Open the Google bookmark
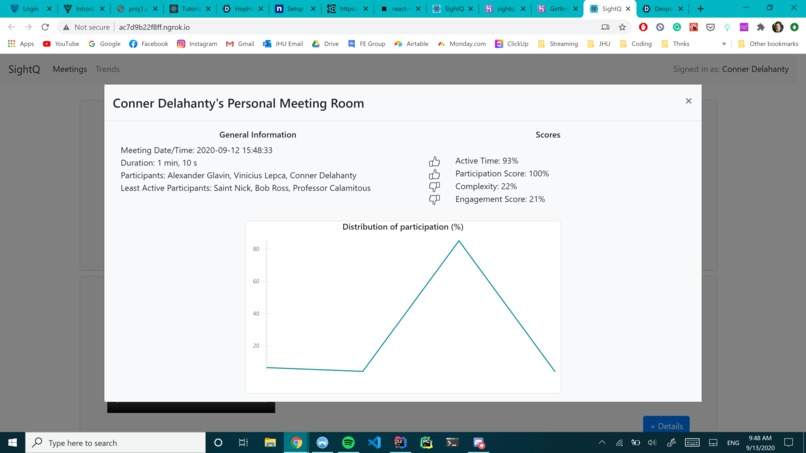The image size is (806, 453). pos(104,44)
